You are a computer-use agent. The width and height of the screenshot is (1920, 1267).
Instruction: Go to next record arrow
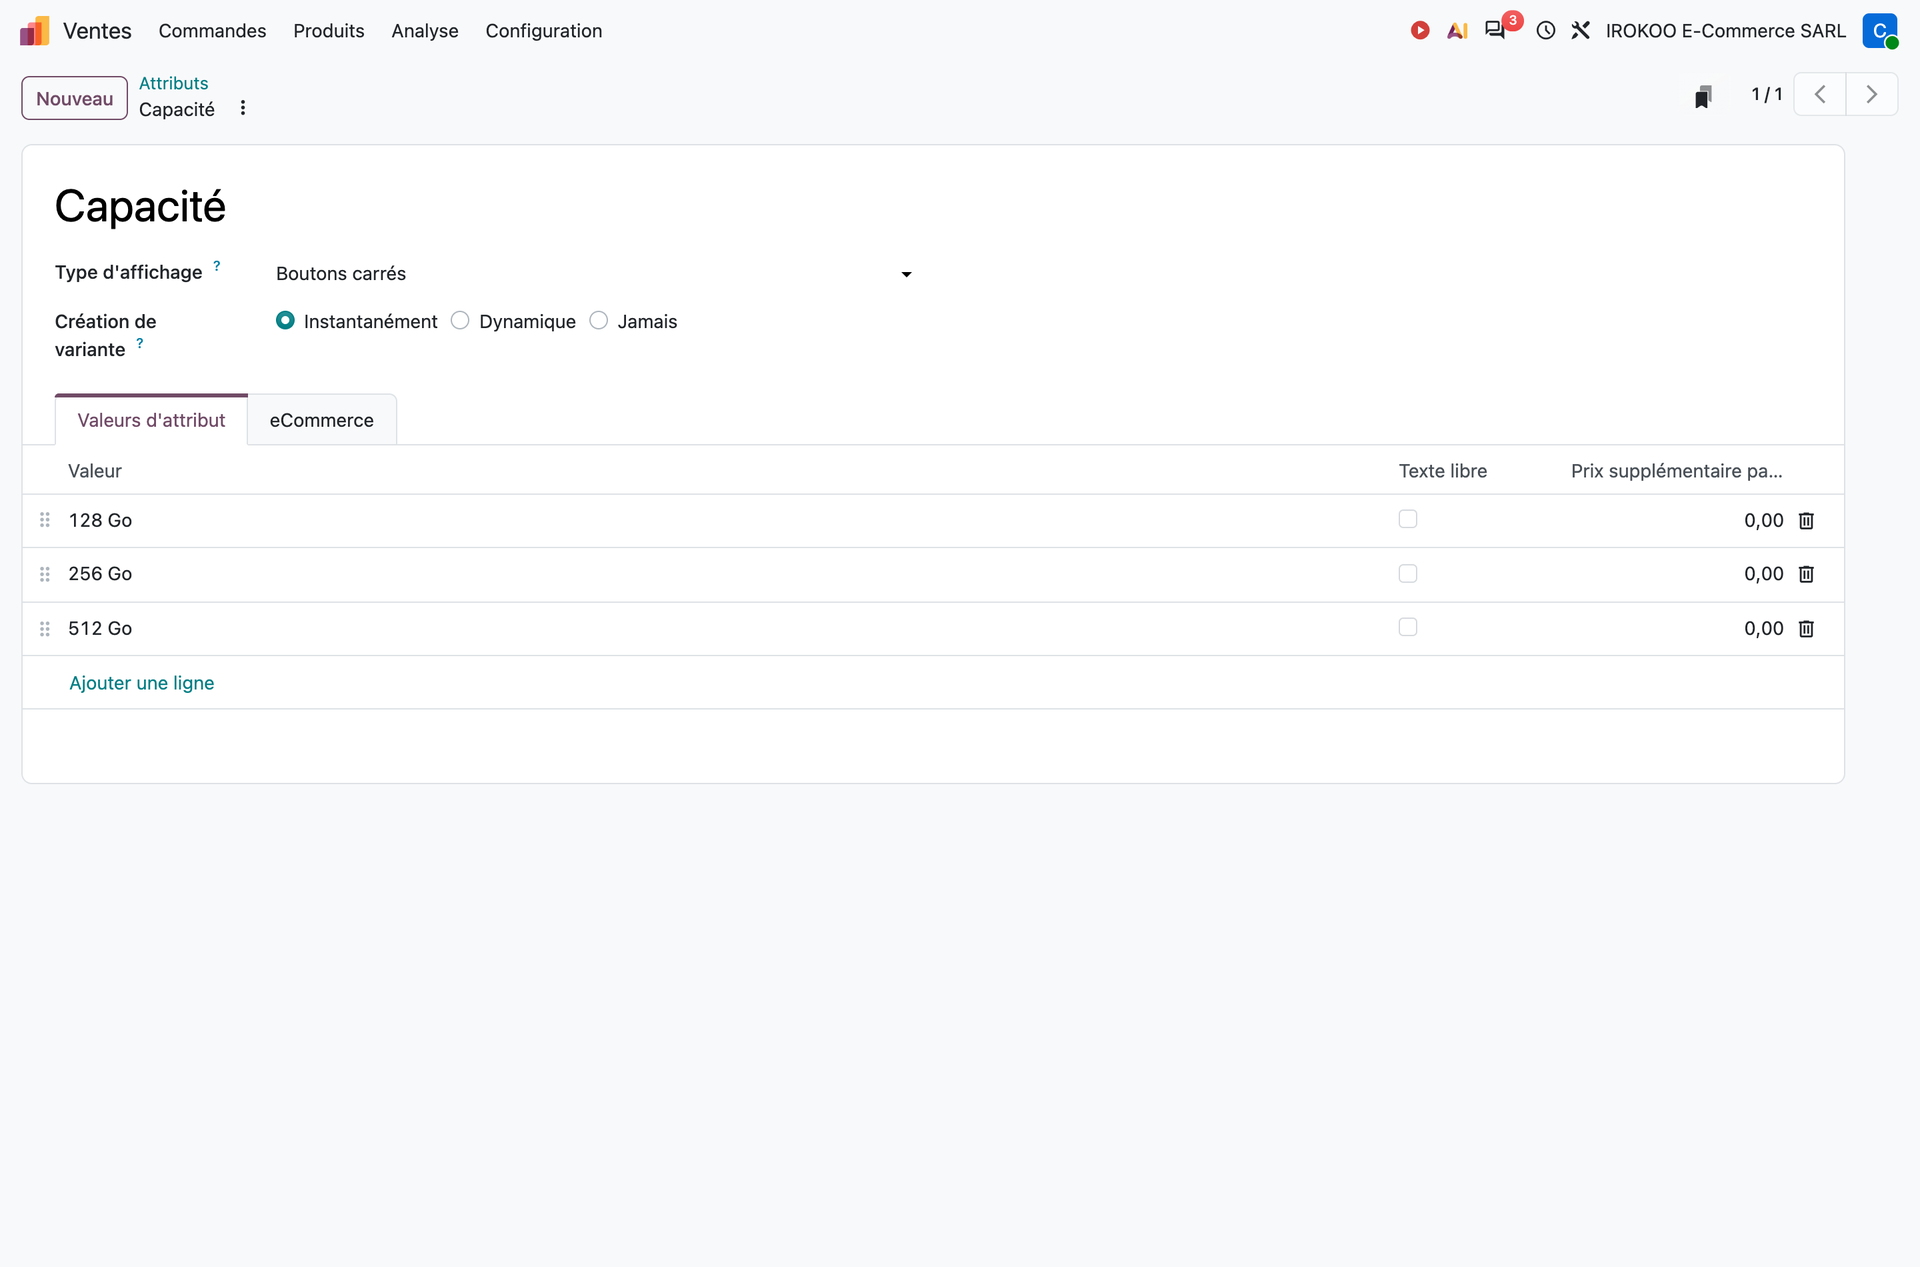tap(1872, 95)
